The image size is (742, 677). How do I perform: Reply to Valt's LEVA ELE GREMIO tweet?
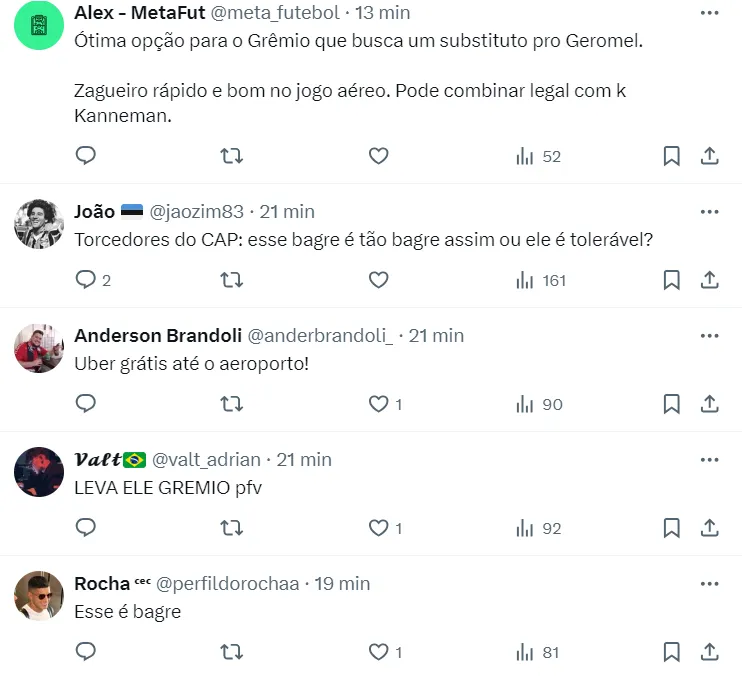[86, 528]
